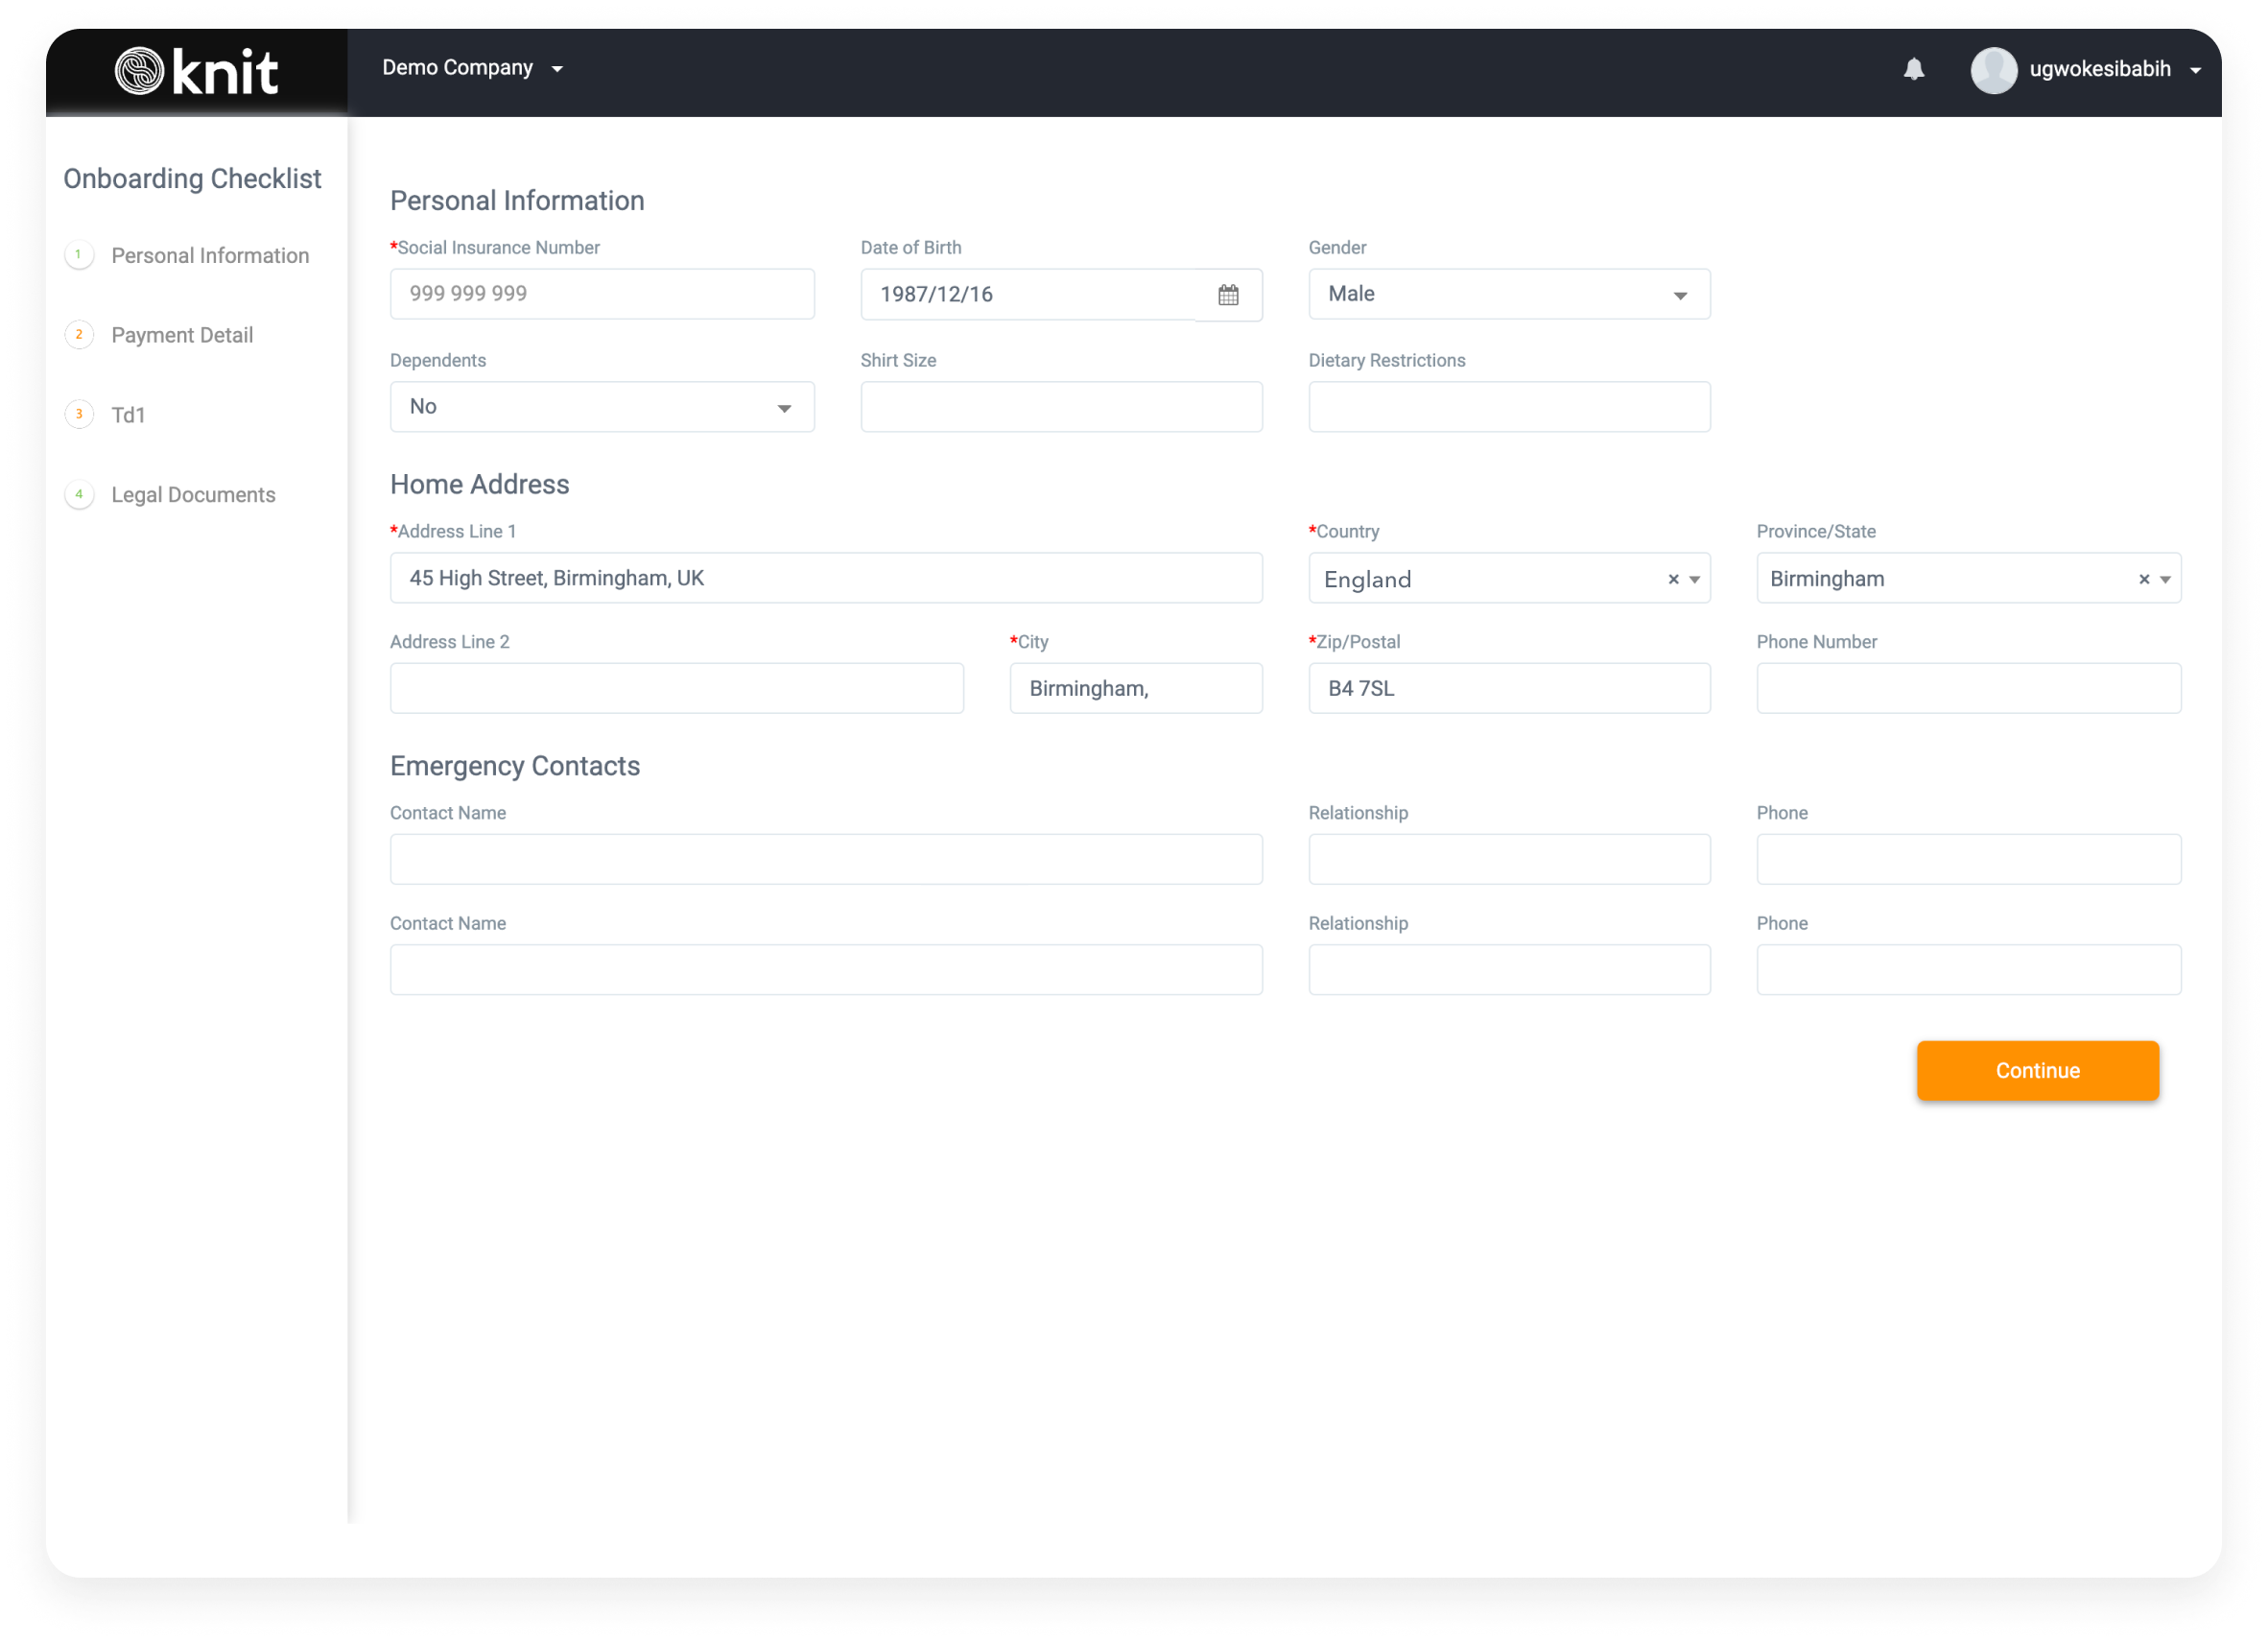The height and width of the screenshot is (1641, 2268).
Task: Click step 1 circle for Personal Information
Action: click(78, 254)
